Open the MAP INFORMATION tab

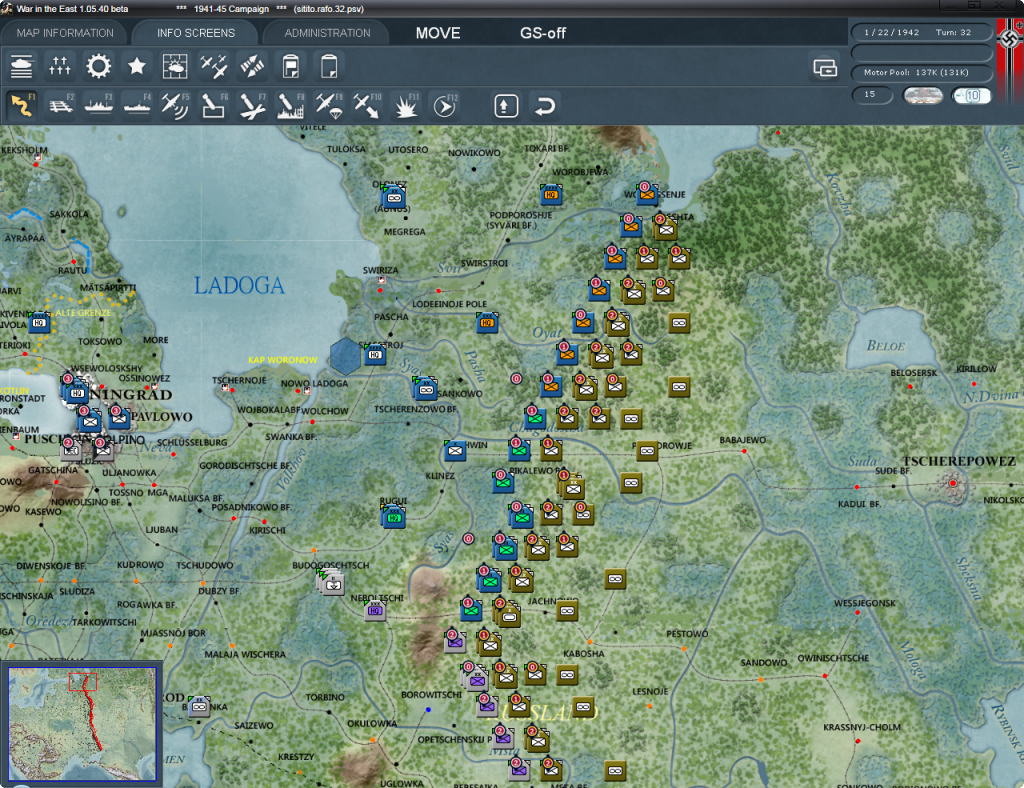65,33
